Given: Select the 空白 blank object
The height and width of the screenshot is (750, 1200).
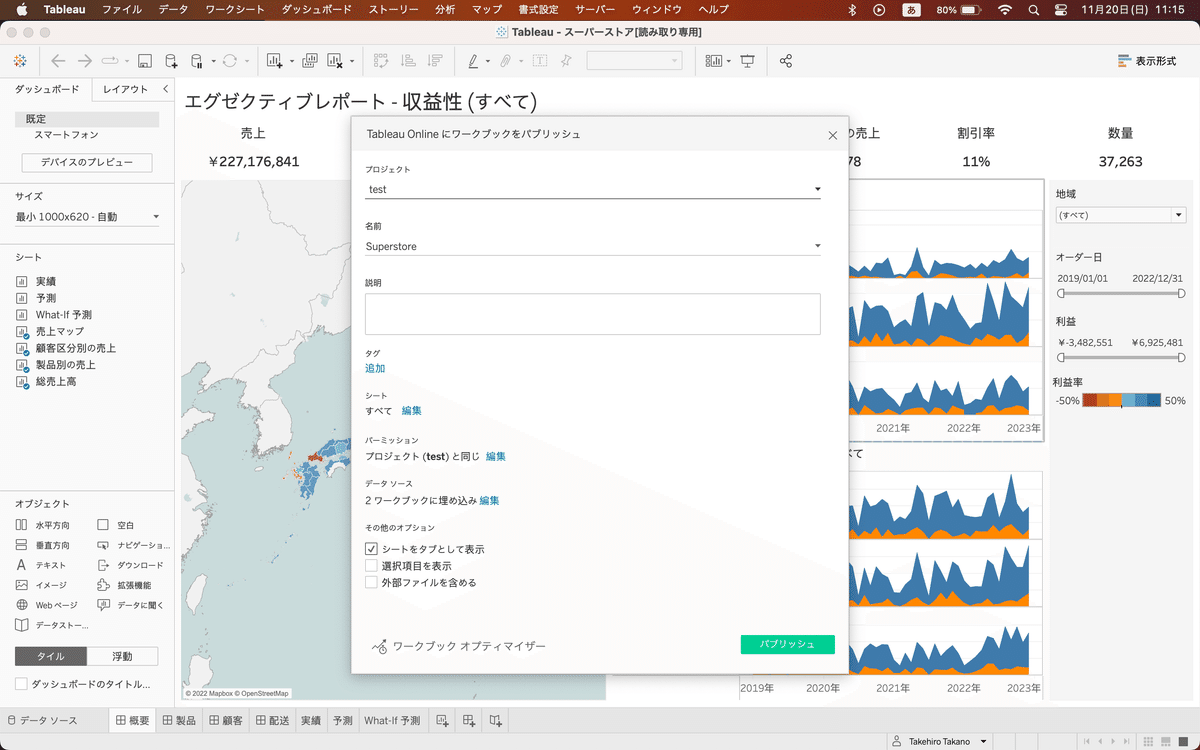Looking at the screenshot, I should tap(115, 525).
